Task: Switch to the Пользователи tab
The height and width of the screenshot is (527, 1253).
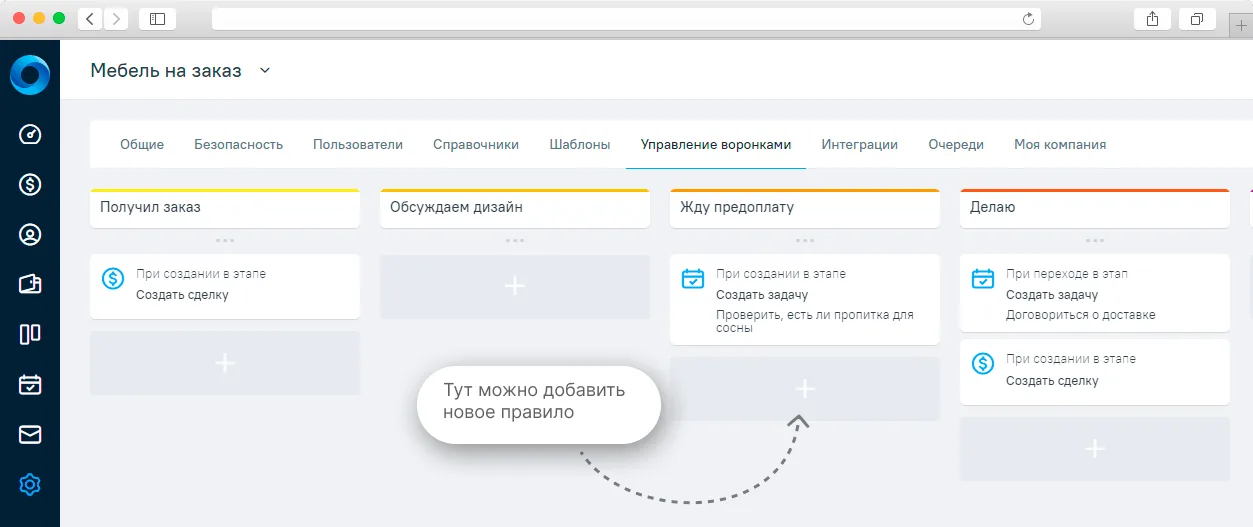Action: 358,144
